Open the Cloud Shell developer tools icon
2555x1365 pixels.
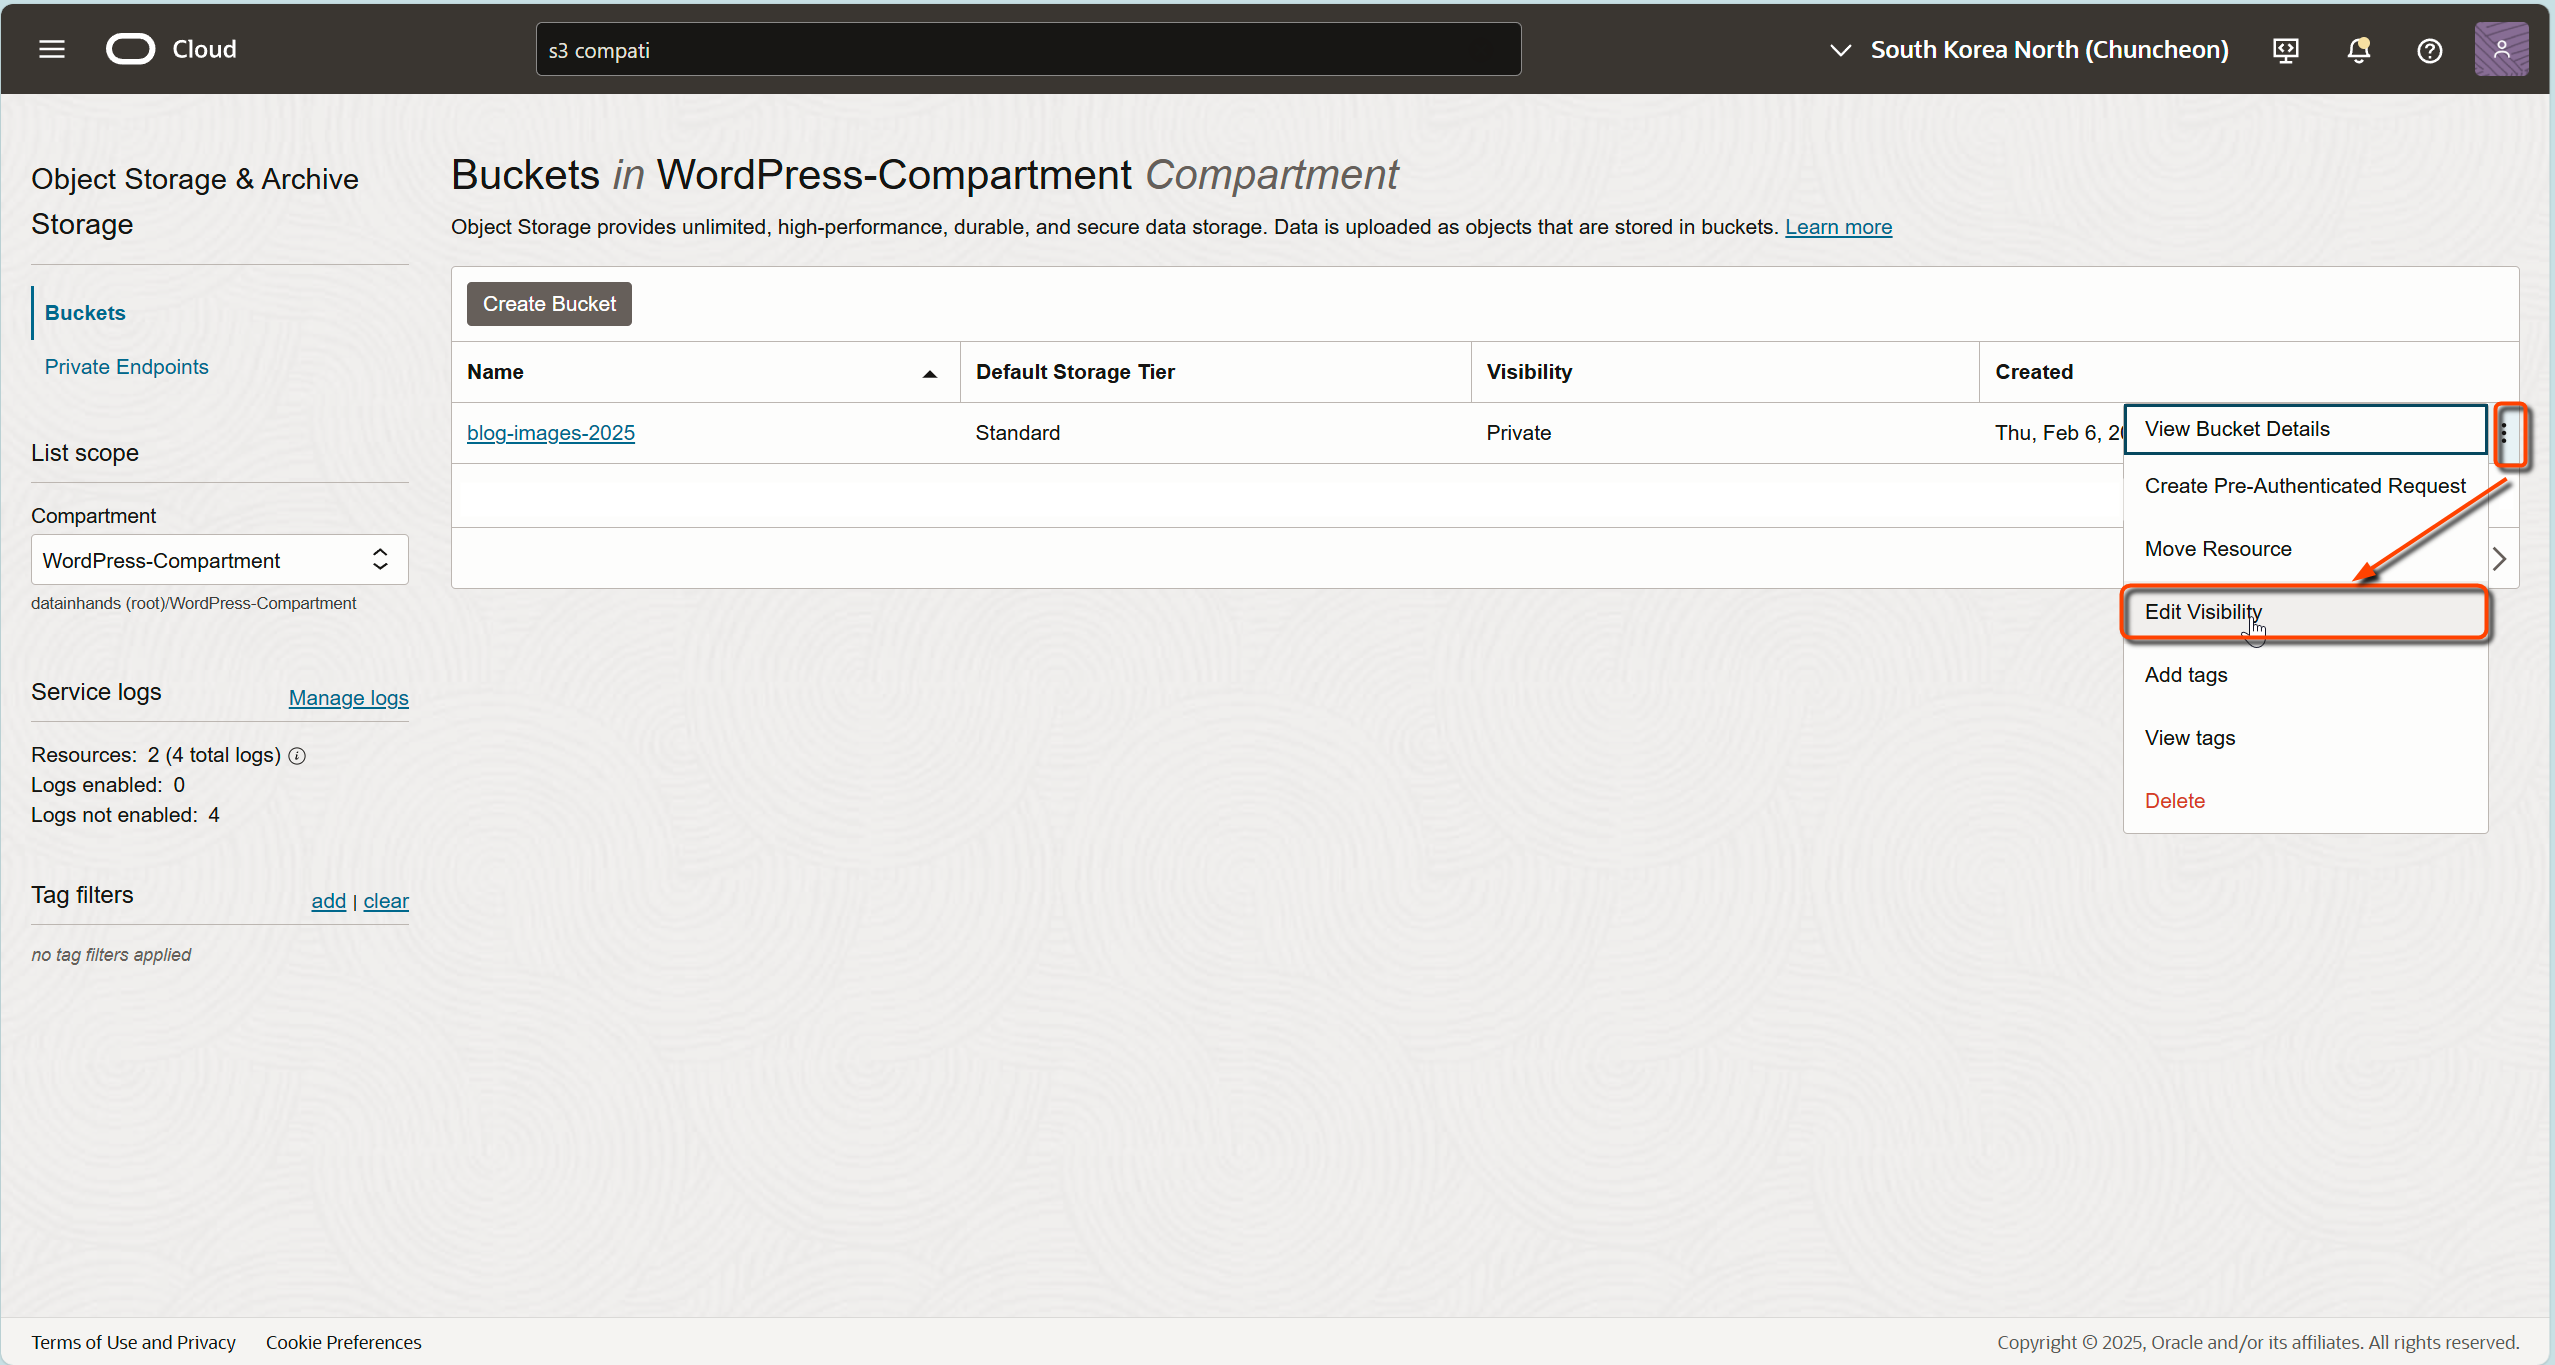click(2286, 50)
